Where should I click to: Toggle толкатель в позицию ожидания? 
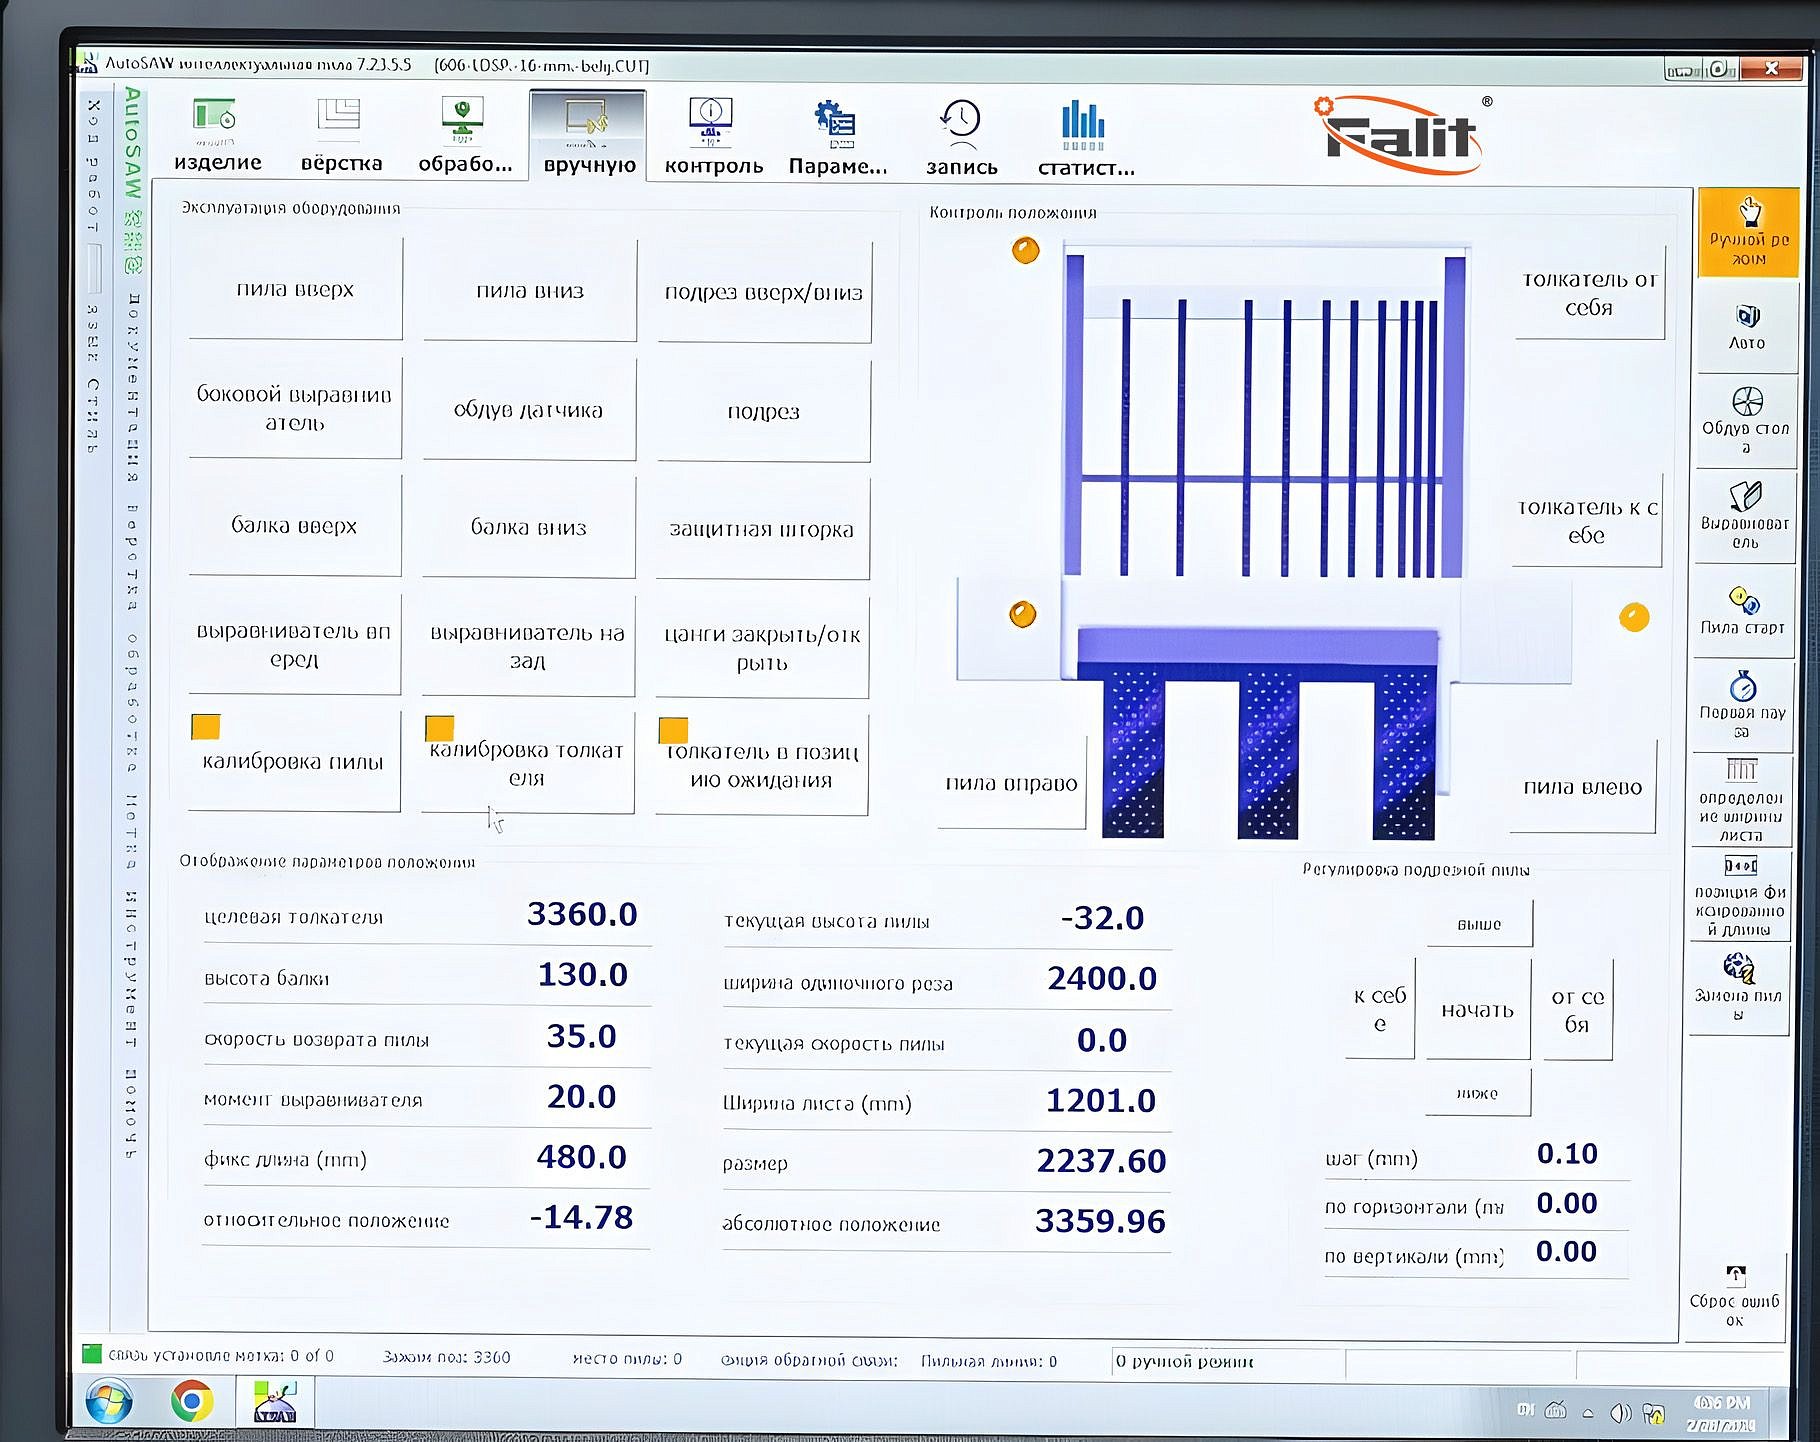(762, 766)
